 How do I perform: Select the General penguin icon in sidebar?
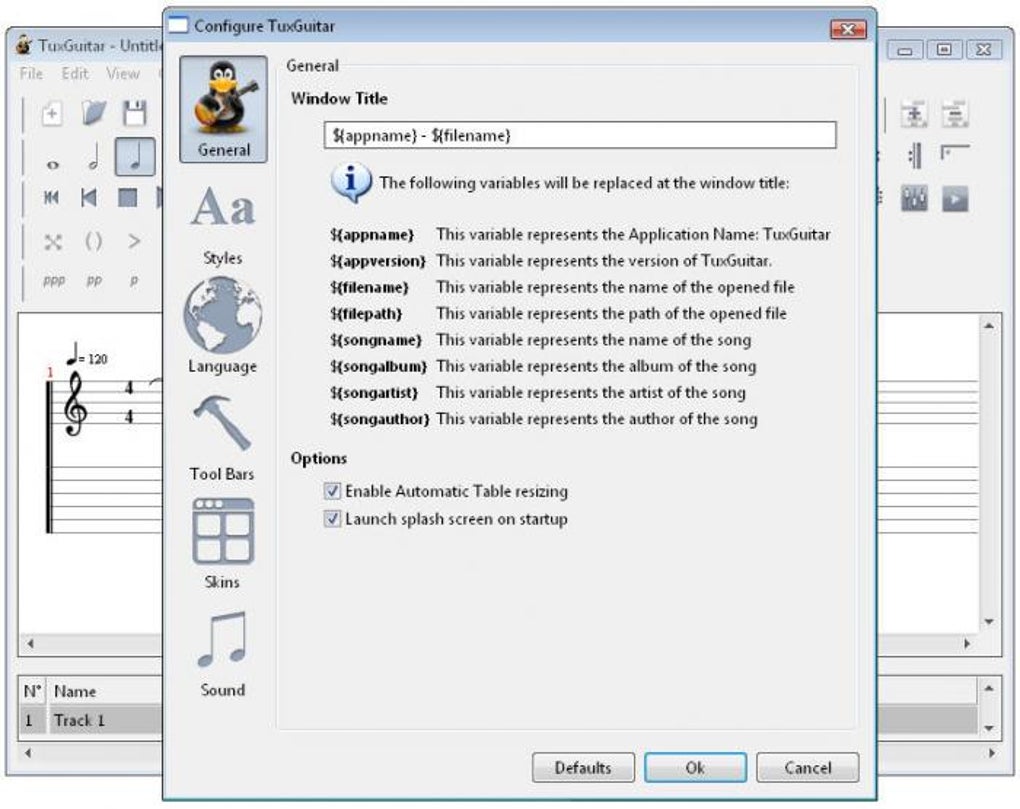coord(223,109)
